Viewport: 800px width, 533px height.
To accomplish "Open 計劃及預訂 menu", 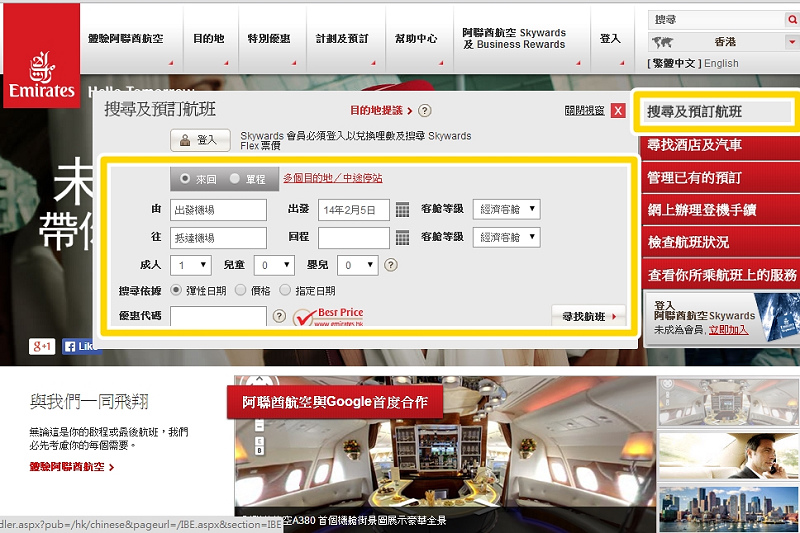I will (x=342, y=39).
